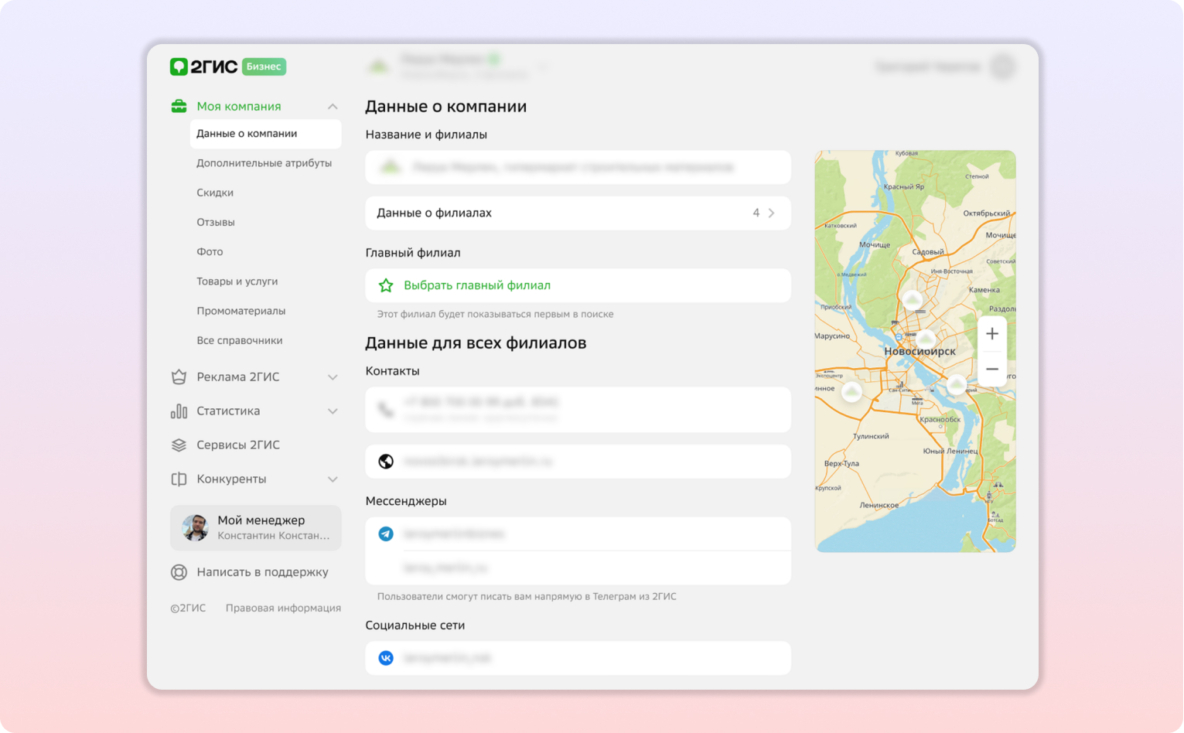
Task: Zoom out on the map
Action: [992, 369]
